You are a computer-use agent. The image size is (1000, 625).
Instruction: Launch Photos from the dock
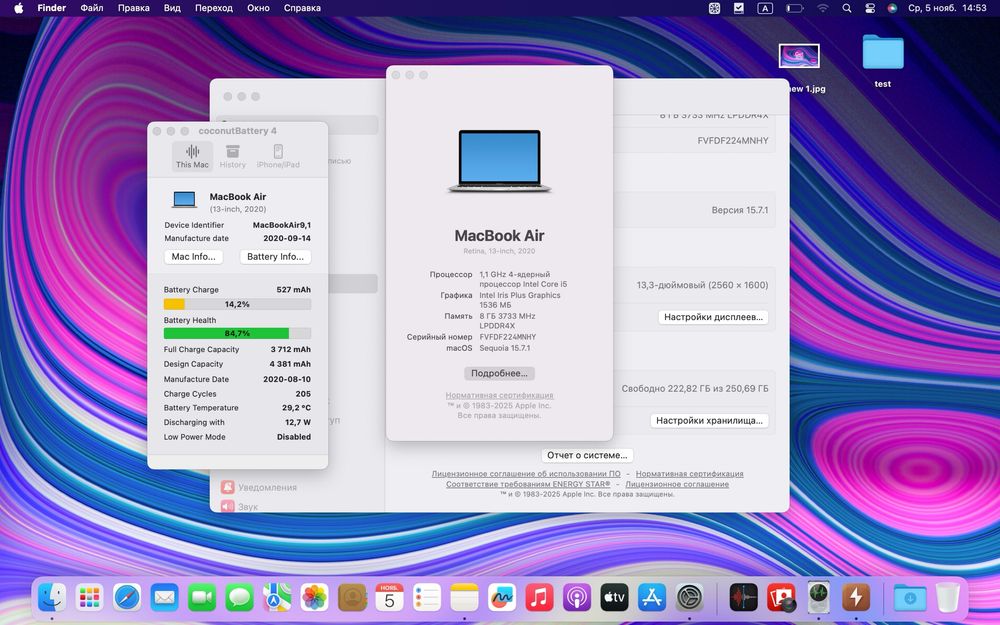[x=314, y=598]
